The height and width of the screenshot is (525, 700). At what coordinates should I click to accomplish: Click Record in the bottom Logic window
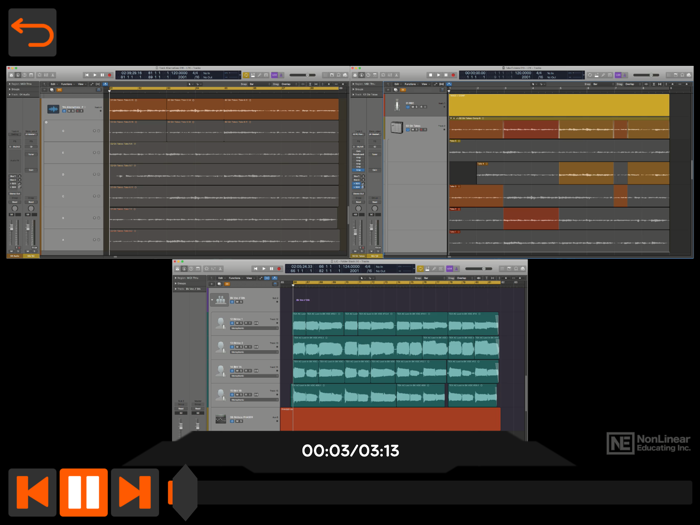[279, 269]
